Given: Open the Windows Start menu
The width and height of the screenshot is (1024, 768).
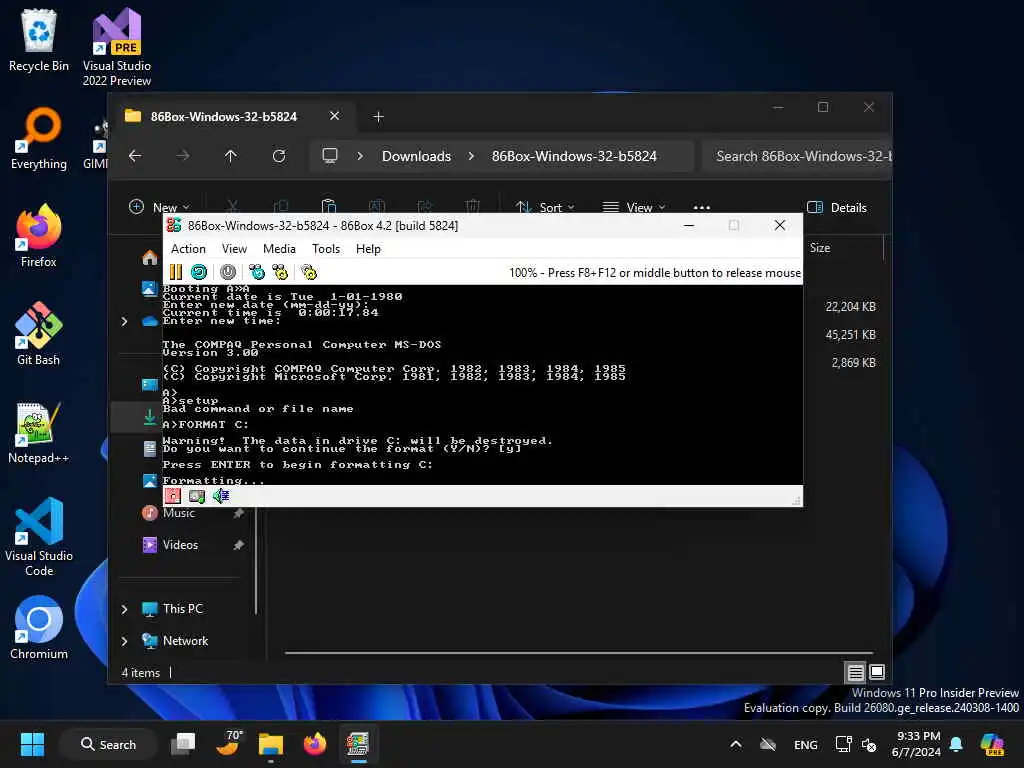Looking at the screenshot, I should (32, 744).
